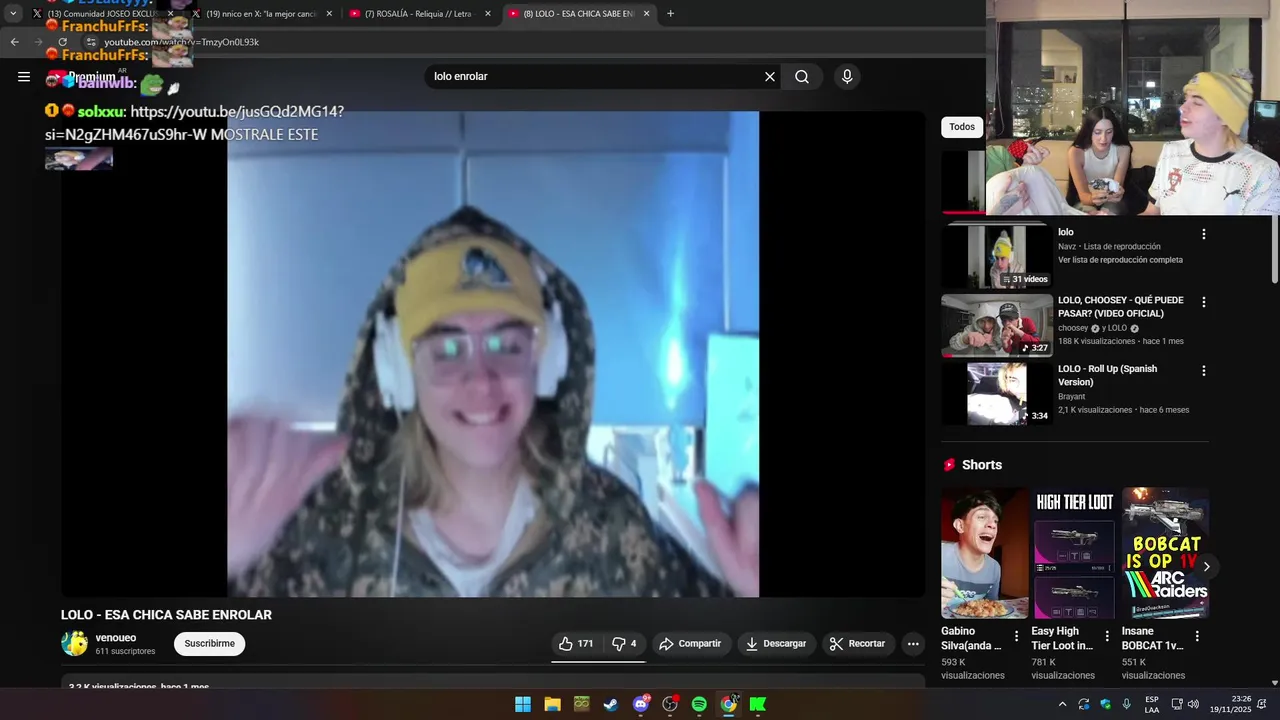
Task: Open the tray microphone icon
Action: point(1126,704)
